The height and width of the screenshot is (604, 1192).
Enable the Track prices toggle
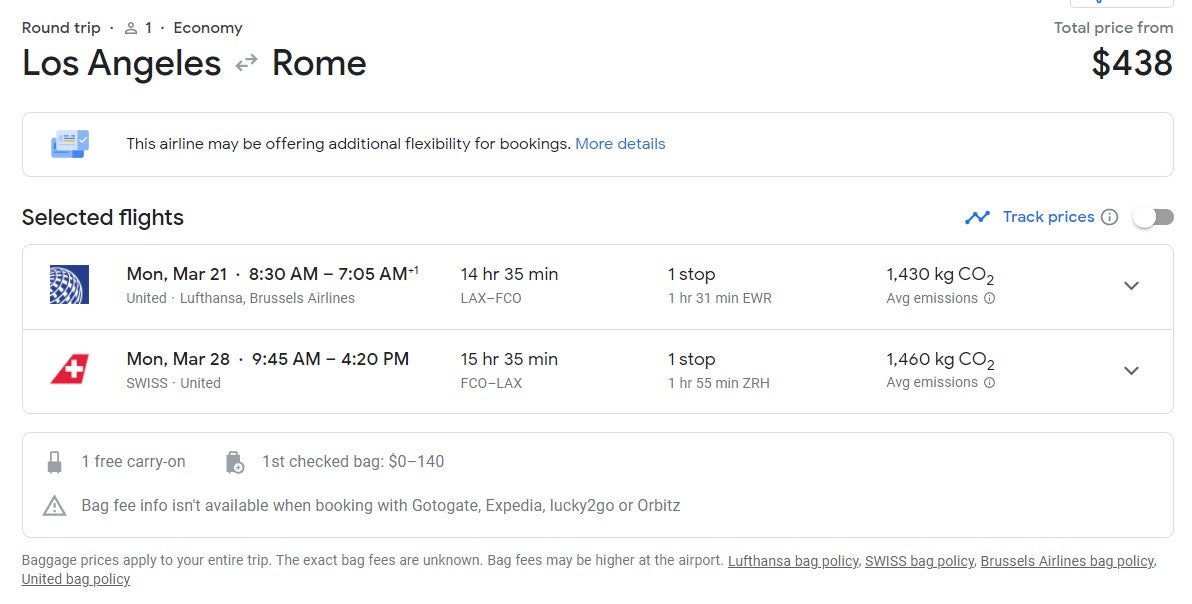tap(1152, 216)
